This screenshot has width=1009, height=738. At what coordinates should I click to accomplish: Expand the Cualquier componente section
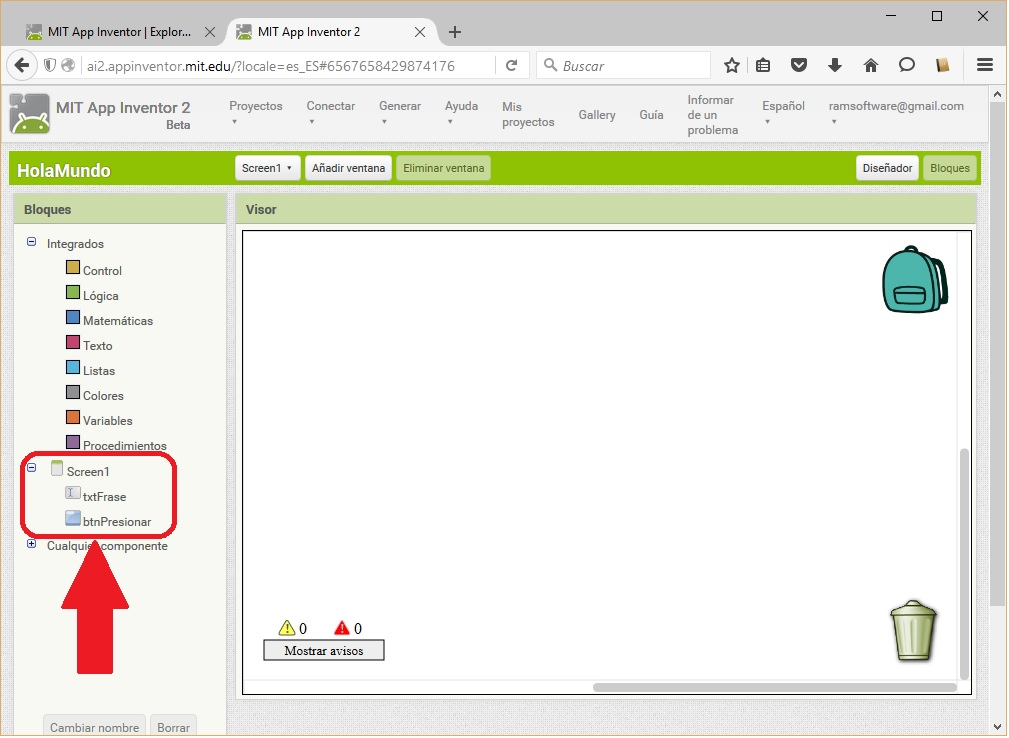[32, 544]
